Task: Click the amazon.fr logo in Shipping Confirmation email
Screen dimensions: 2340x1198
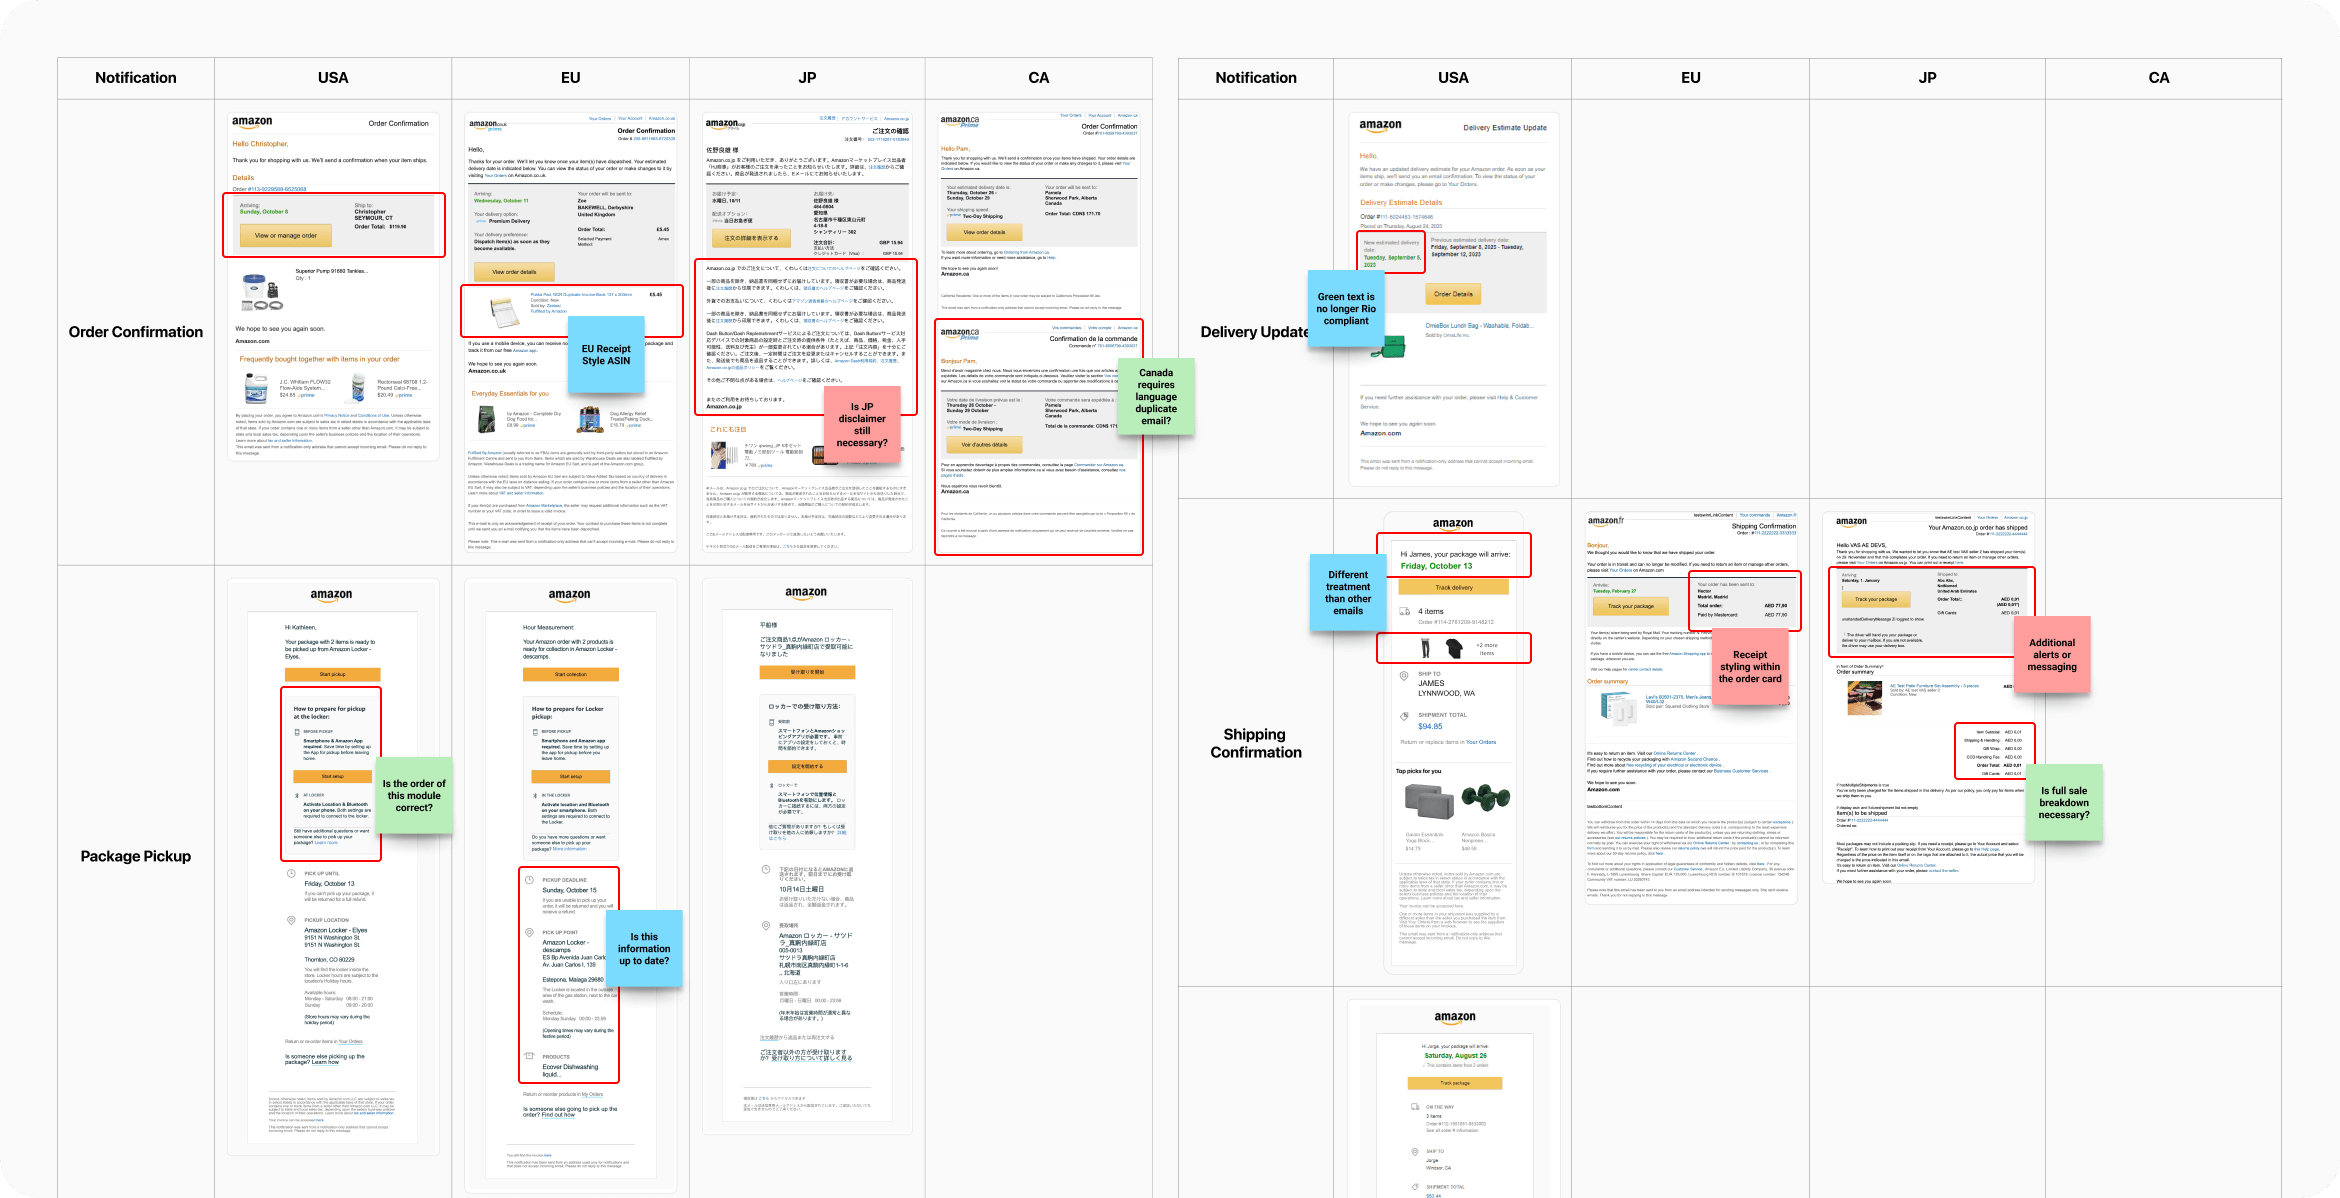Action: (1606, 521)
